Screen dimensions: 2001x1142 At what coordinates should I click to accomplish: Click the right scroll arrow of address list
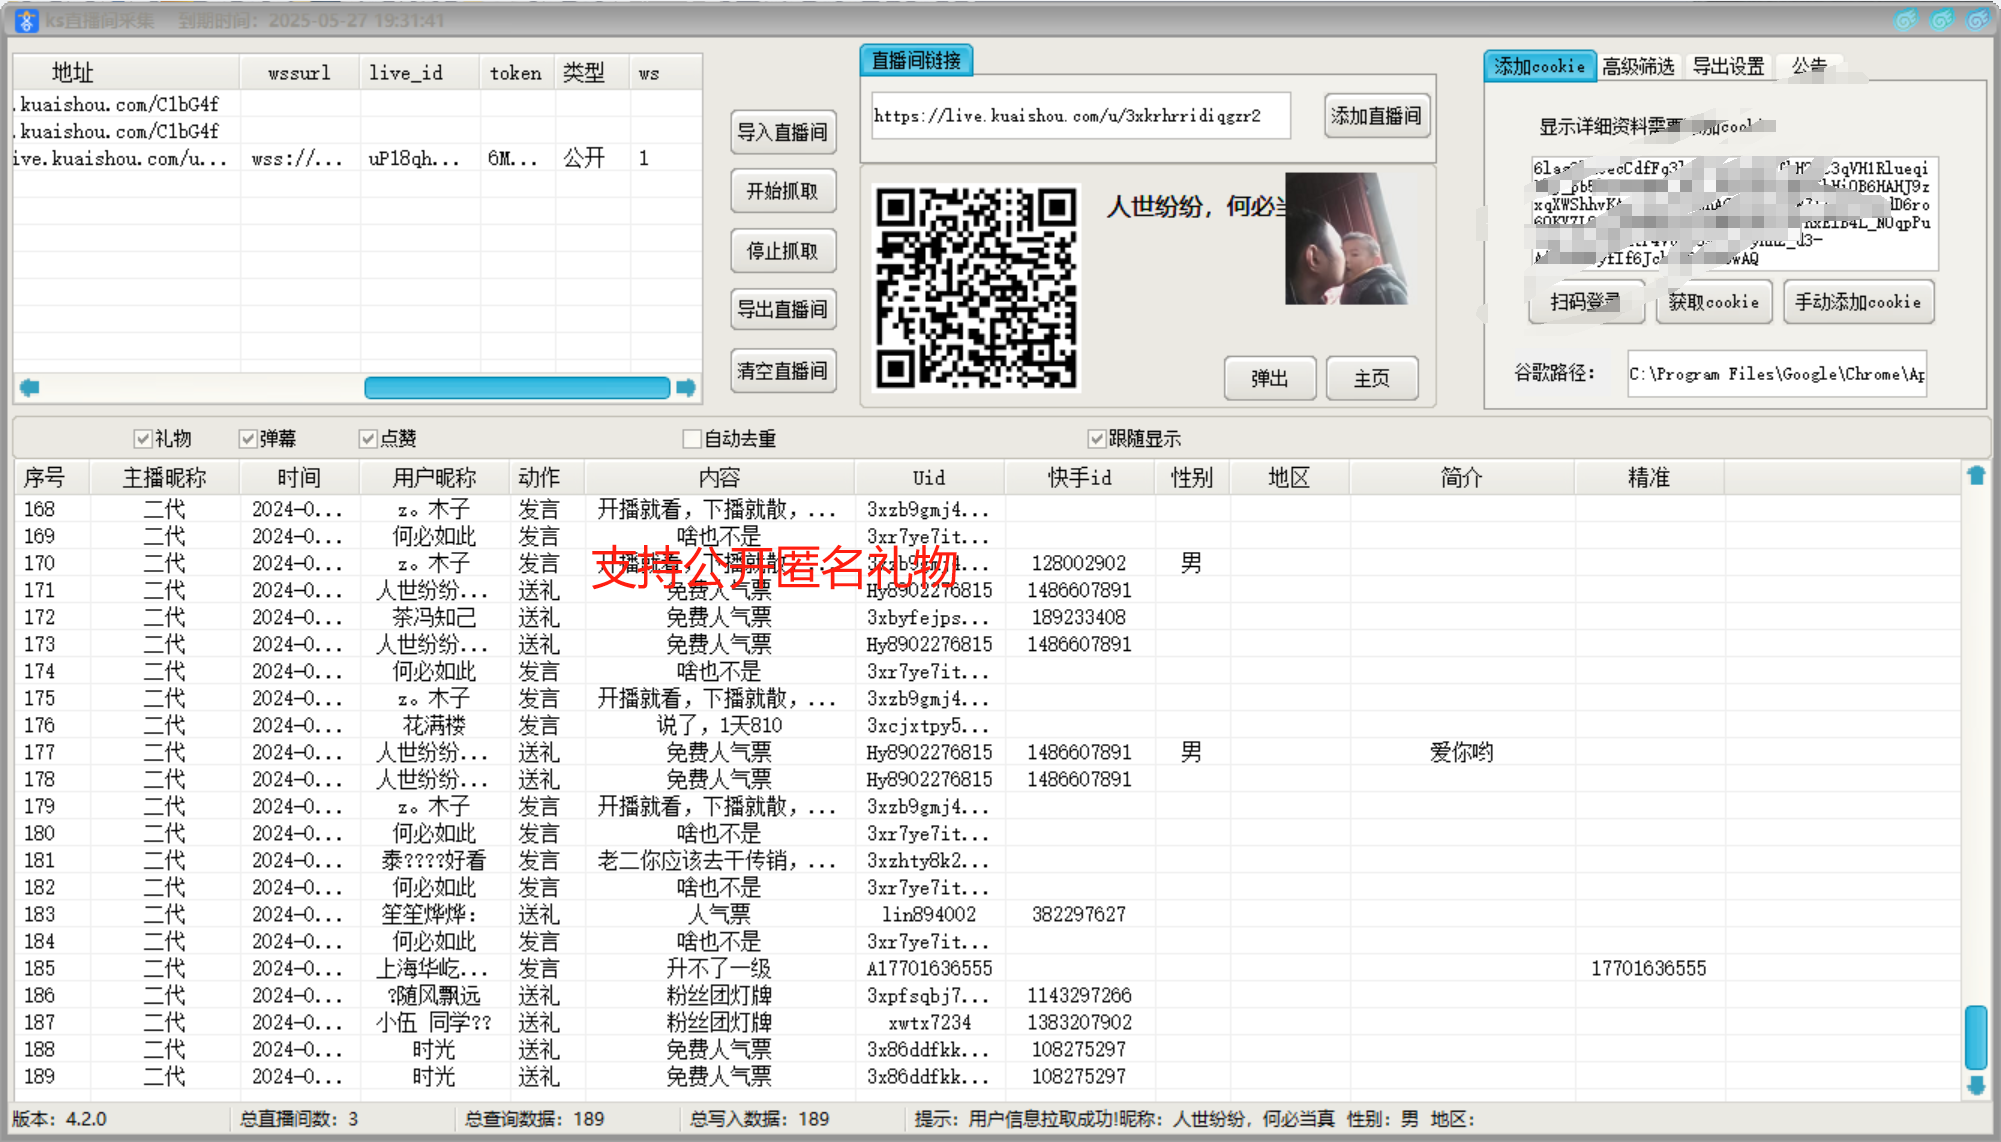[686, 387]
